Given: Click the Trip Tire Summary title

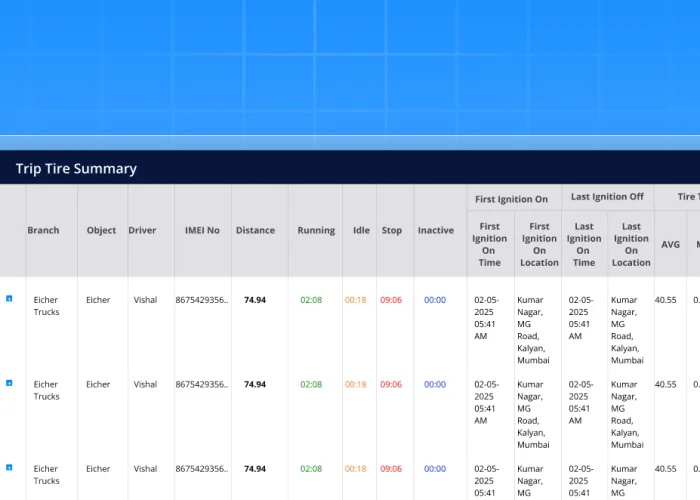Looking at the screenshot, I should [x=76, y=168].
